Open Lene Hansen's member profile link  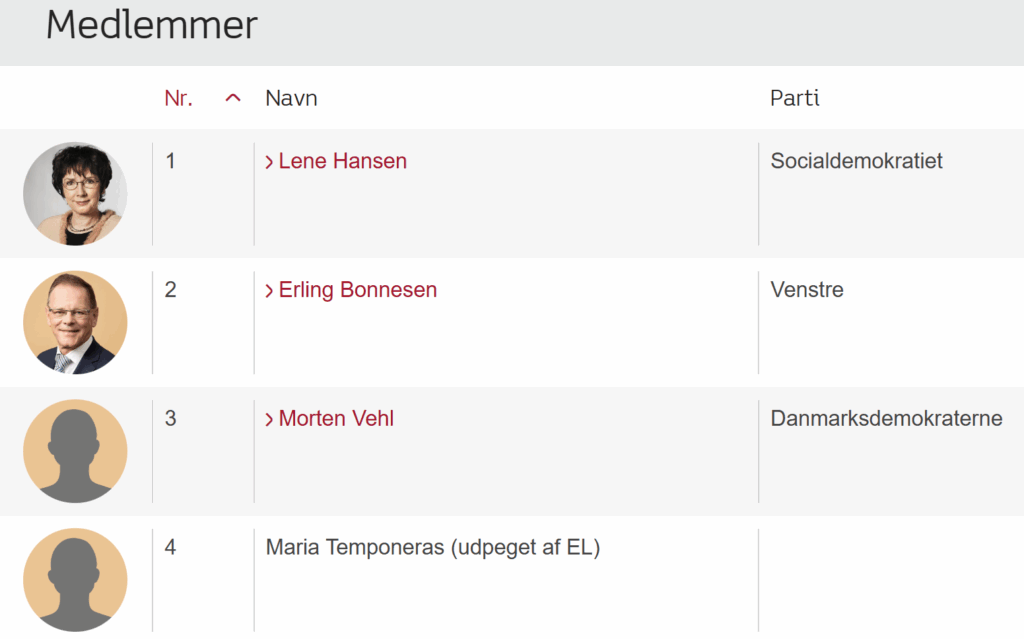tap(342, 161)
